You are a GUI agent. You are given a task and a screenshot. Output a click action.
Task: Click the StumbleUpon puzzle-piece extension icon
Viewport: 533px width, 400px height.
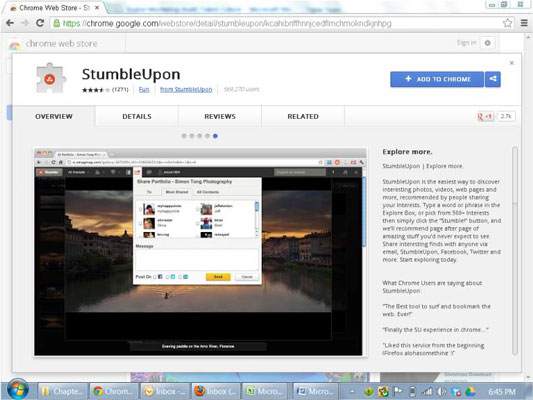point(51,78)
